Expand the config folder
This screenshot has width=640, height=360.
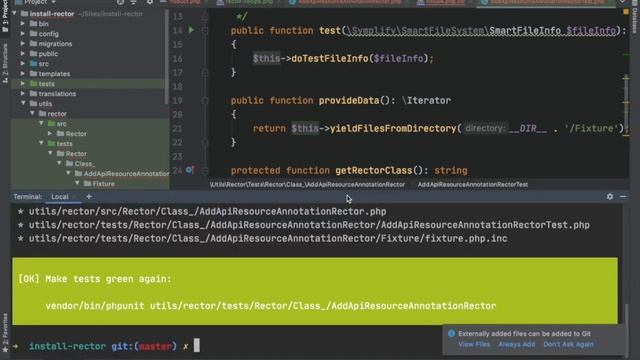pyautogui.click(x=23, y=33)
